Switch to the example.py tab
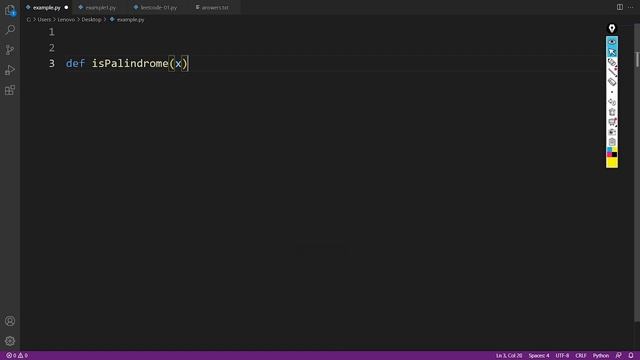640x360 pixels. (x=47, y=7)
